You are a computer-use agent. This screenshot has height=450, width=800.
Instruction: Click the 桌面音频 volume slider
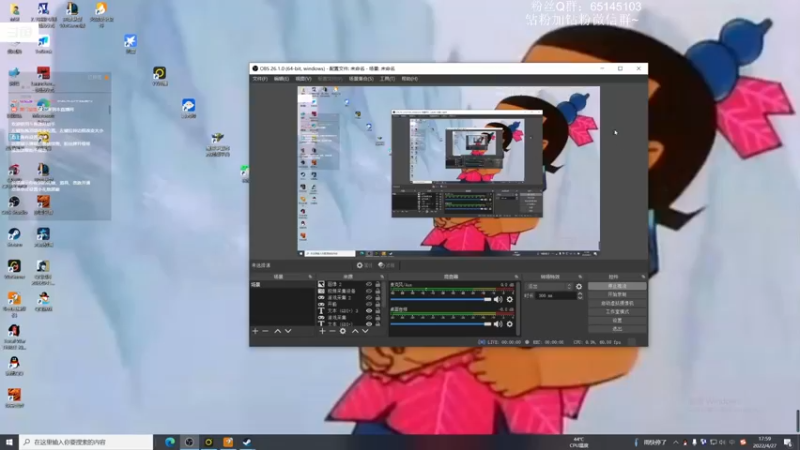click(441, 324)
